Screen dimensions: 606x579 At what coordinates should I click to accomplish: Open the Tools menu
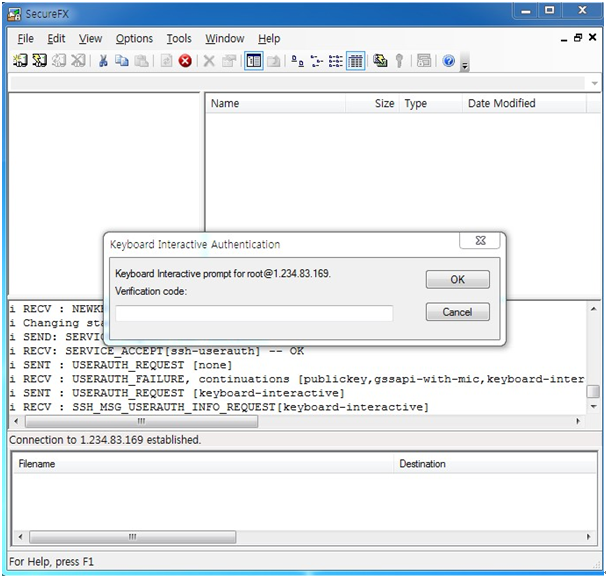tap(179, 39)
